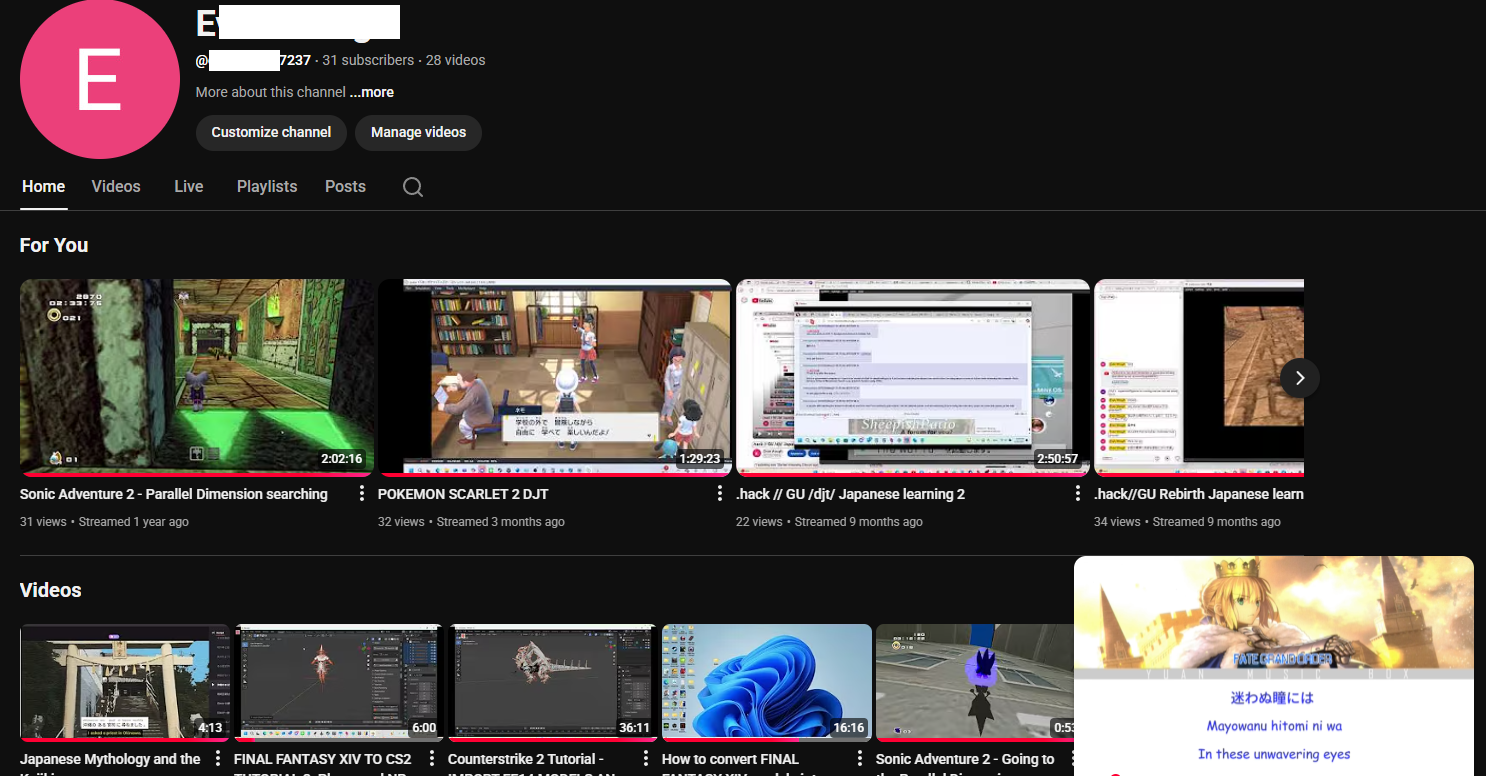Screen dimensions: 1486x776
Task: Switch to the Home tab
Action: (44, 187)
